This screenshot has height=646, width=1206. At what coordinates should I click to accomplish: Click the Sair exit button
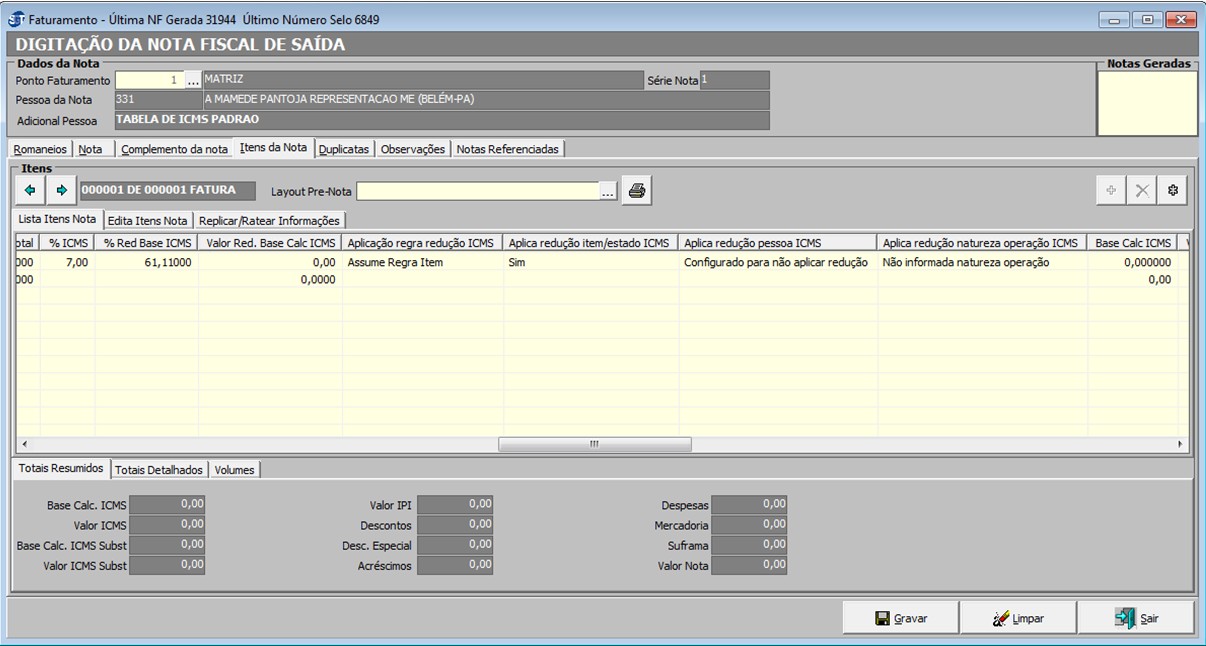tap(1136, 618)
